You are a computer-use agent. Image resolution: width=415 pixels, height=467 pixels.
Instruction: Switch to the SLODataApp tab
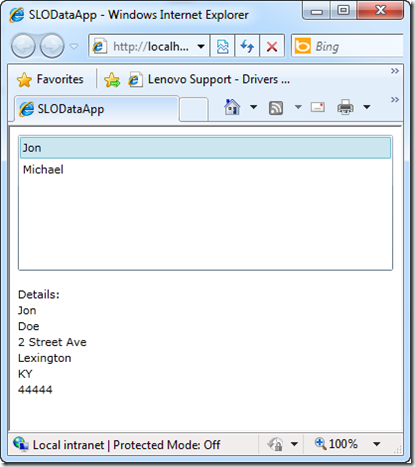[x=96, y=109]
